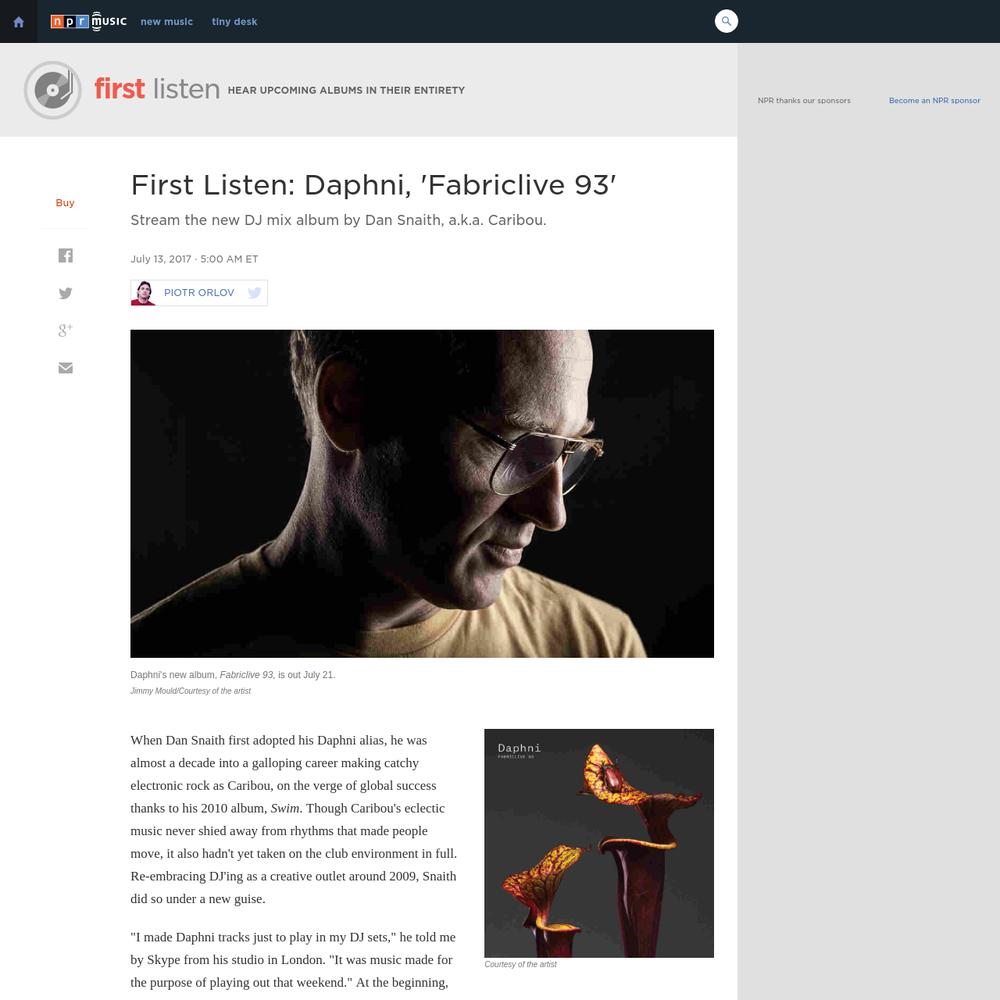Click the Buy link
The image size is (1000, 1000).
65,203
